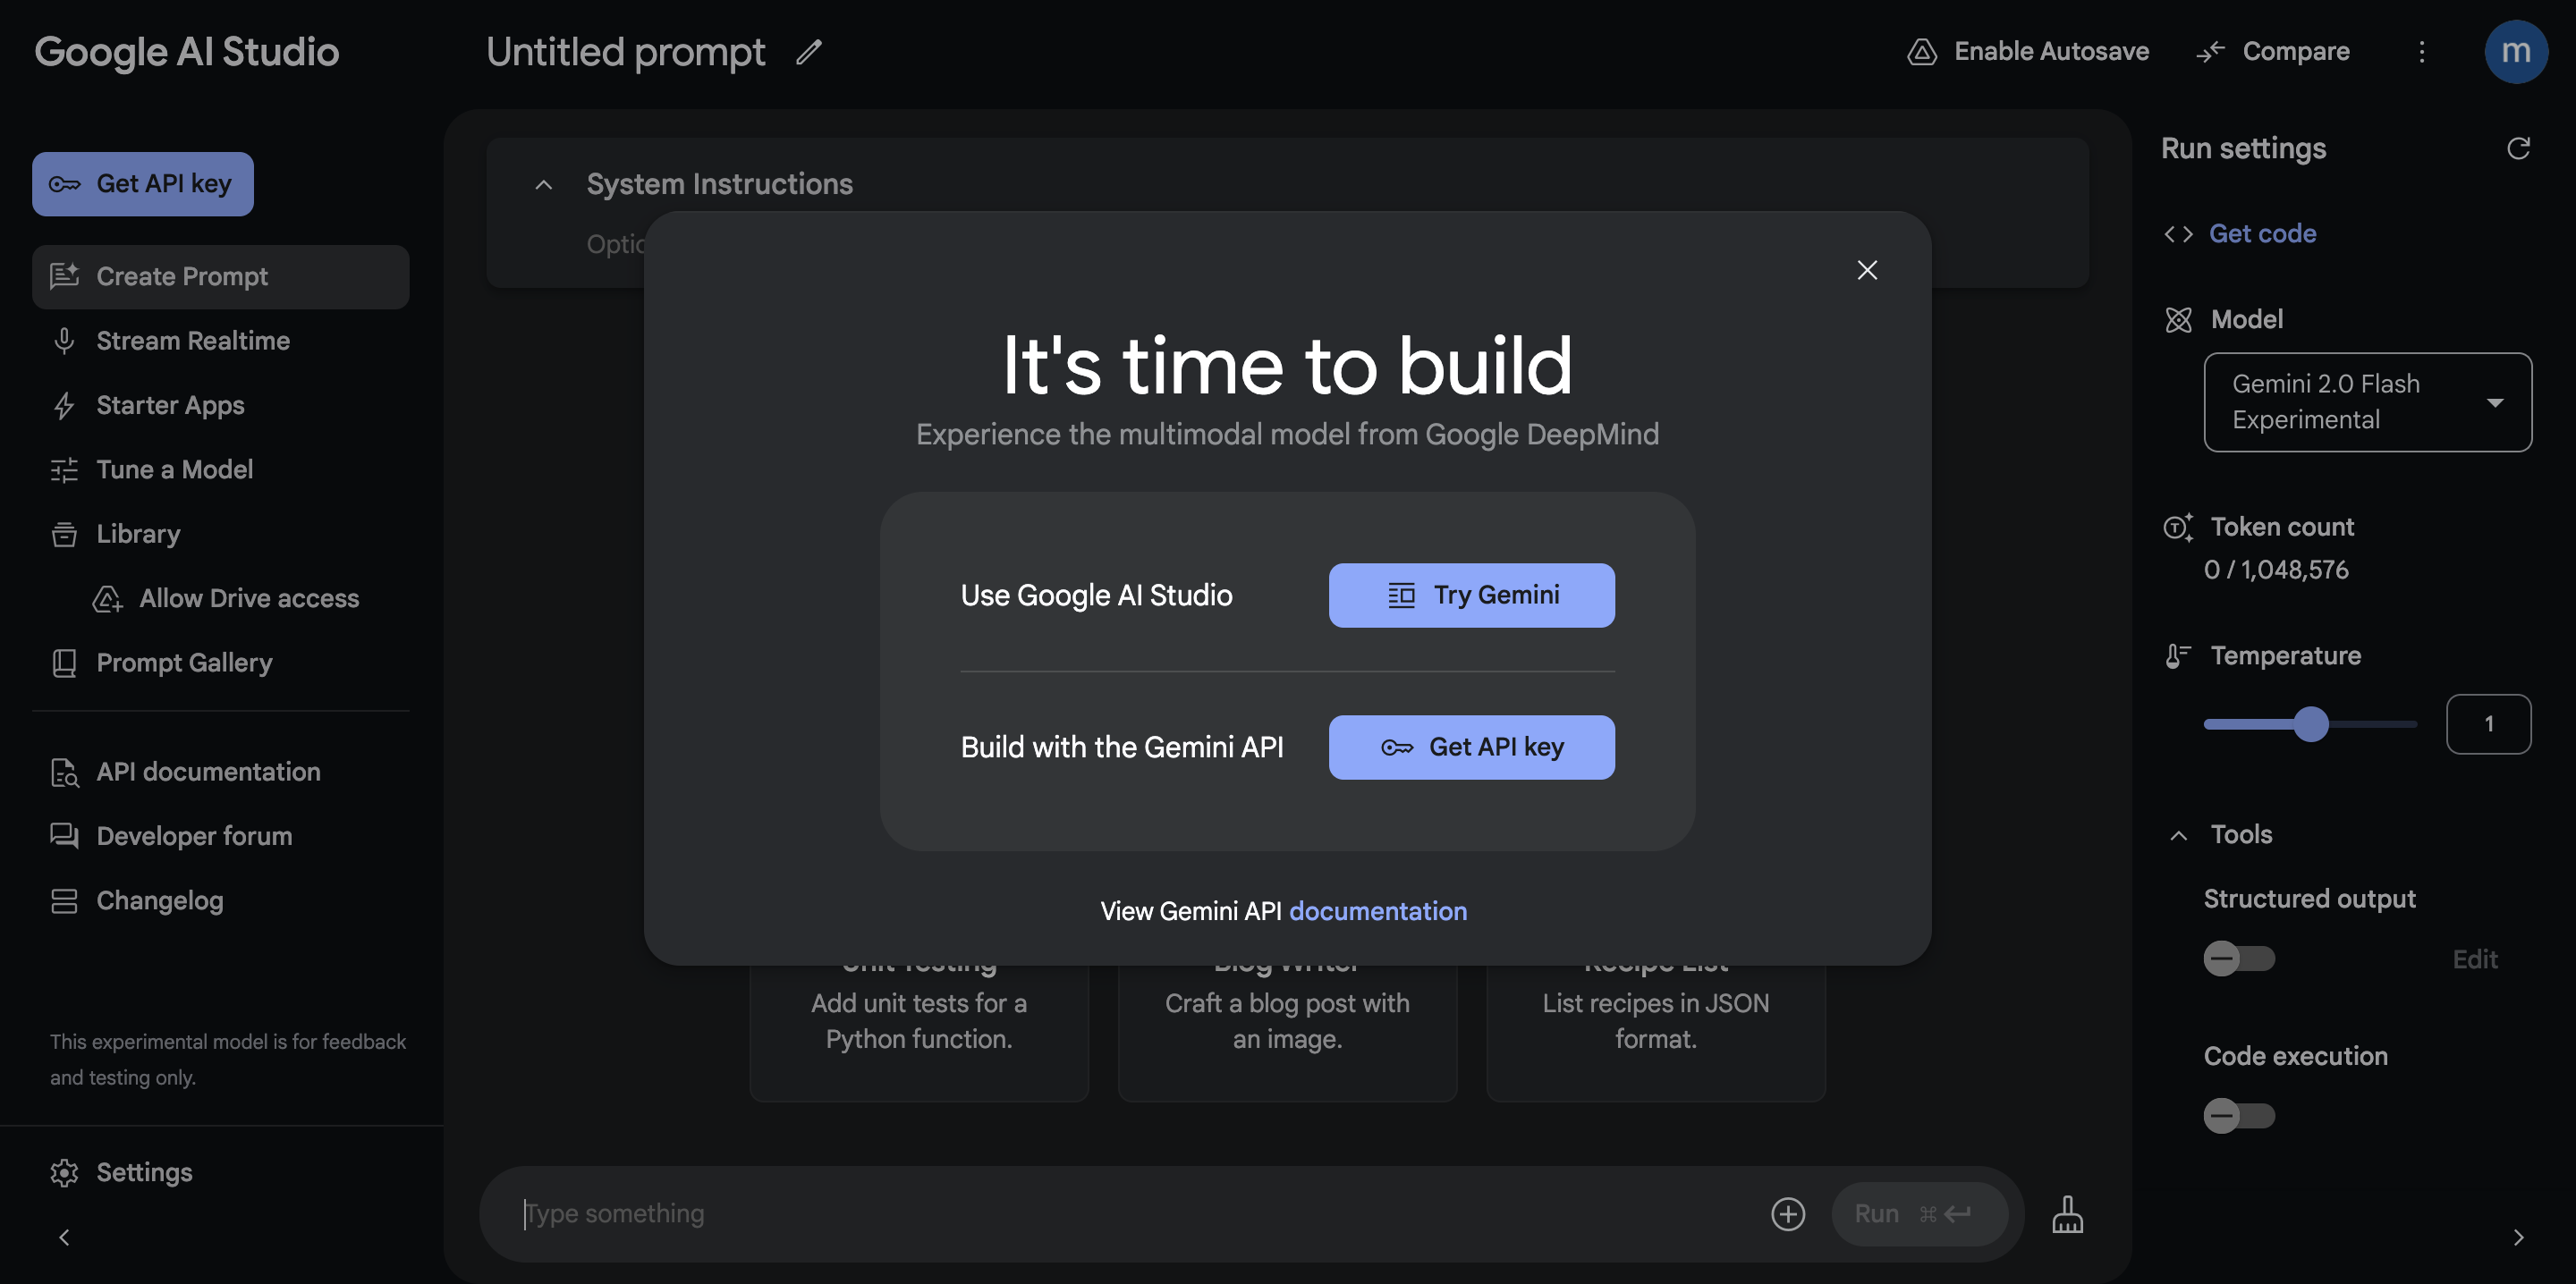This screenshot has width=2576, height=1284.
Task: Click the plus icon to insert media
Action: [x=1787, y=1214]
